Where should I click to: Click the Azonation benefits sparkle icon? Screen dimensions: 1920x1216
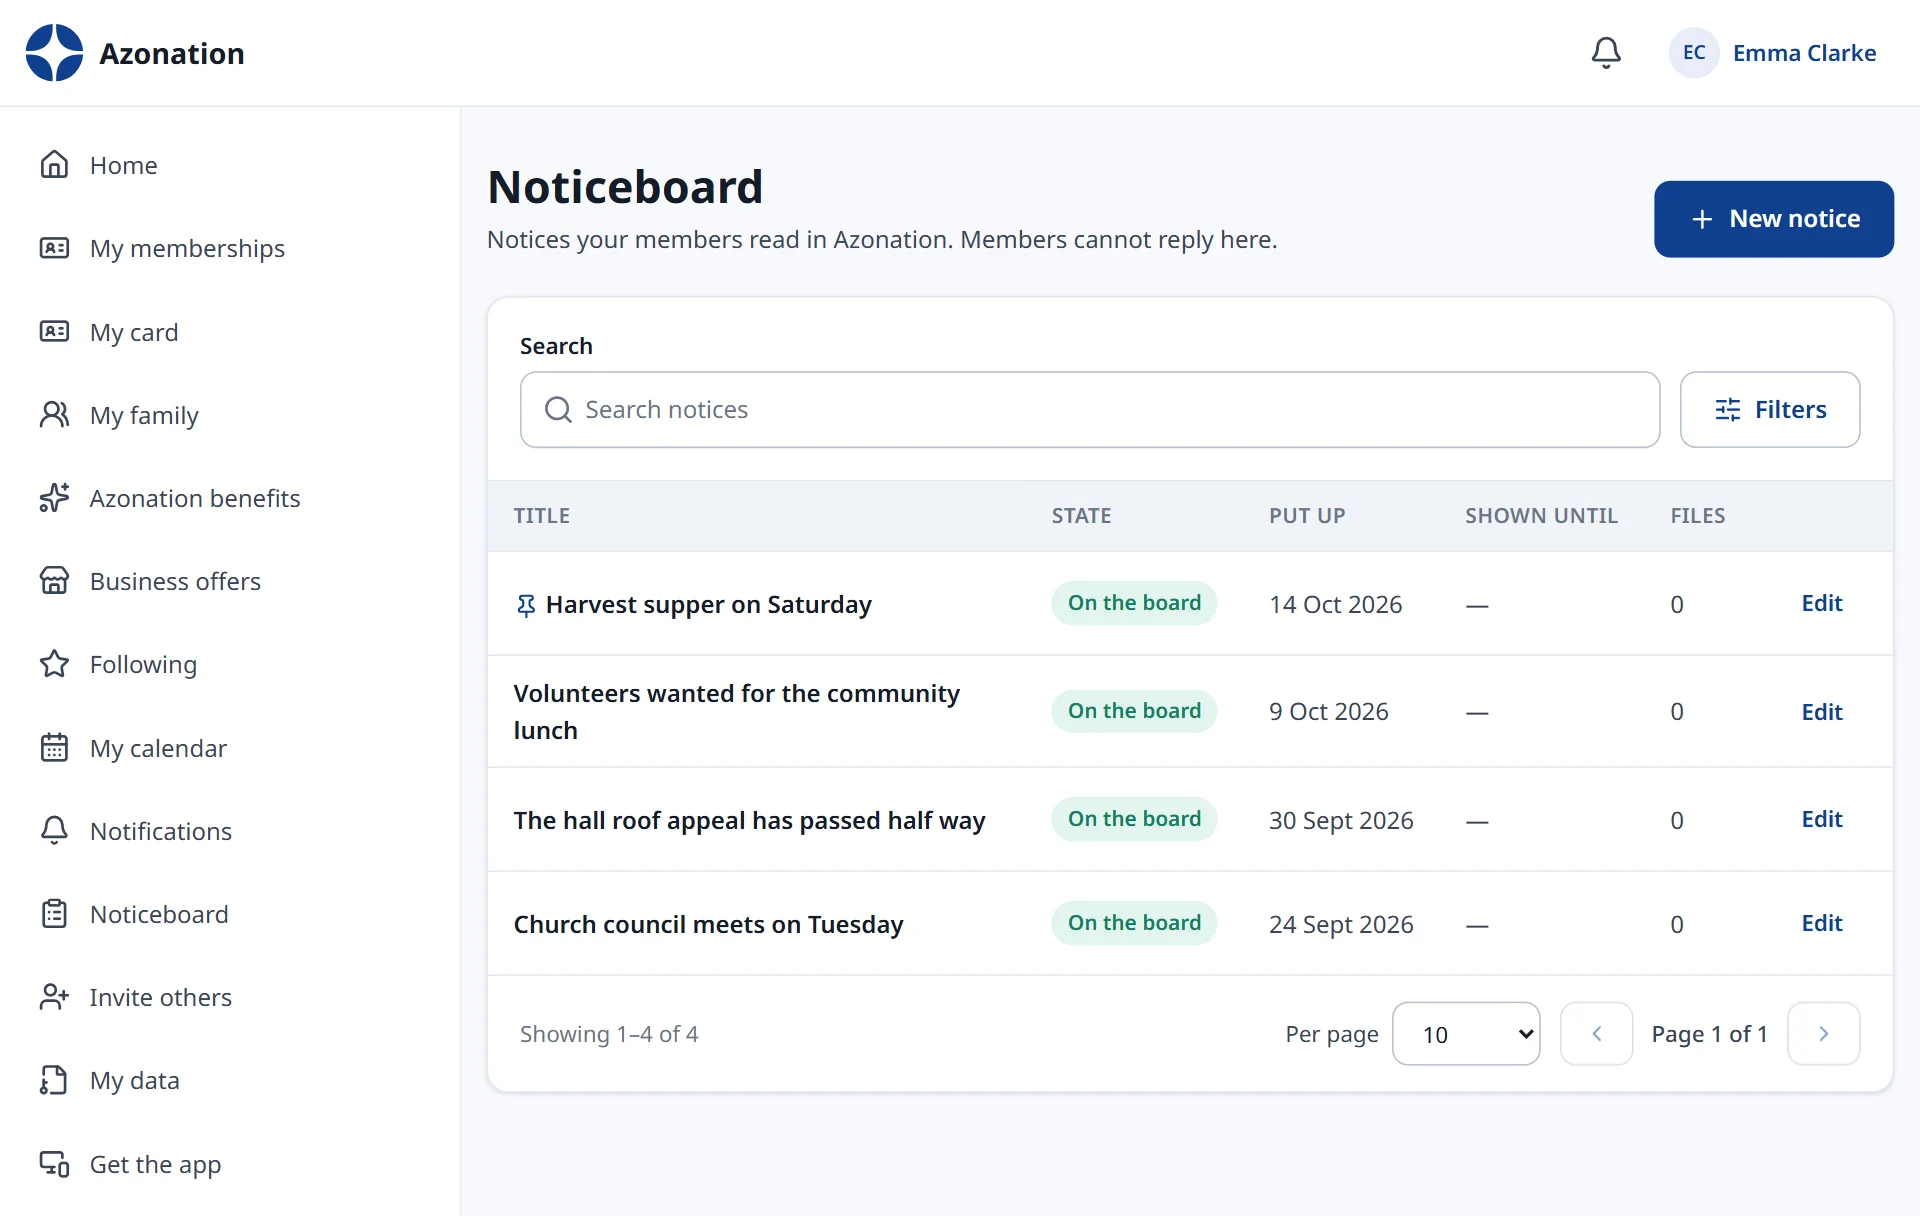coord(54,498)
